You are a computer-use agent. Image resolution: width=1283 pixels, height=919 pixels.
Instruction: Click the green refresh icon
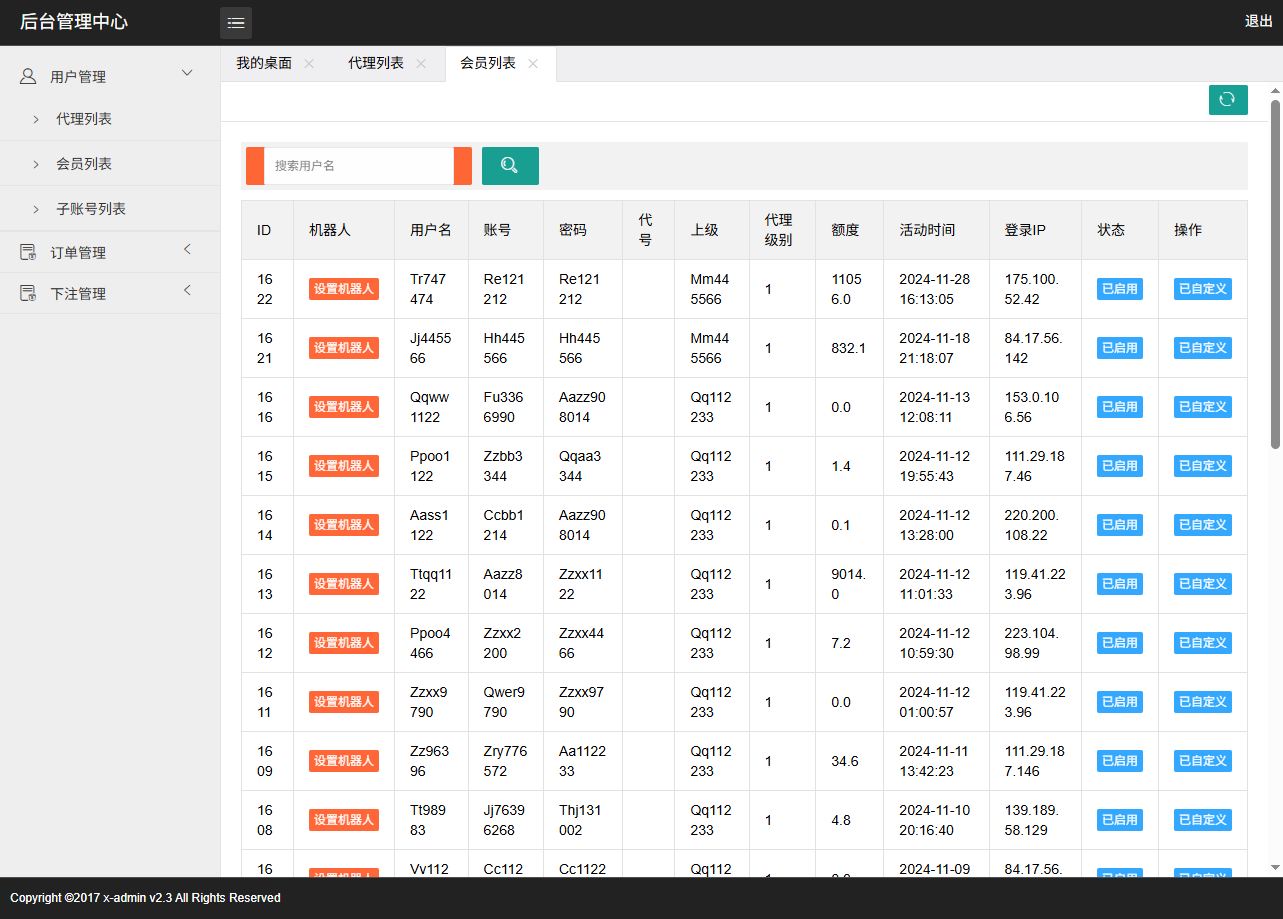1228,100
